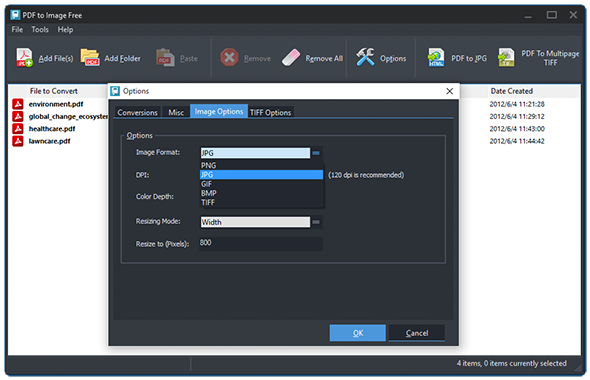The height and width of the screenshot is (380, 590).
Task: Click the Image Format dropdown arrow
Action: (316, 153)
